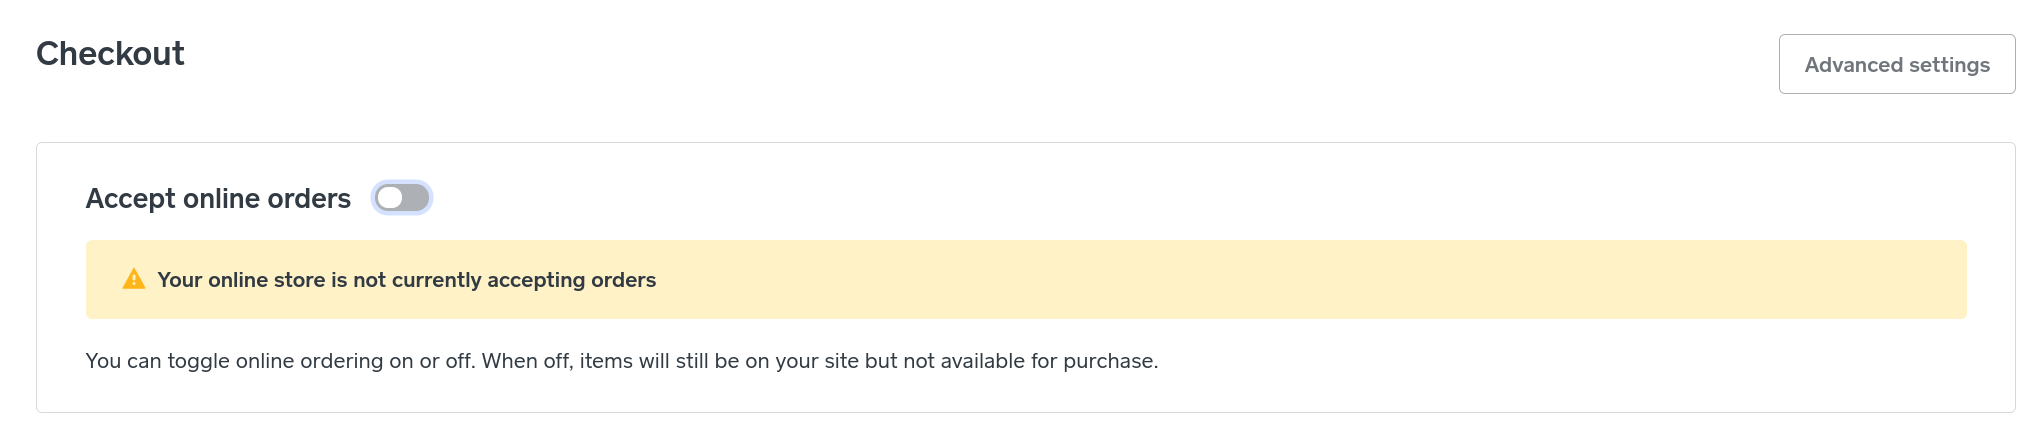Click the exclamation triangle in the yellow banner

[x=133, y=280]
